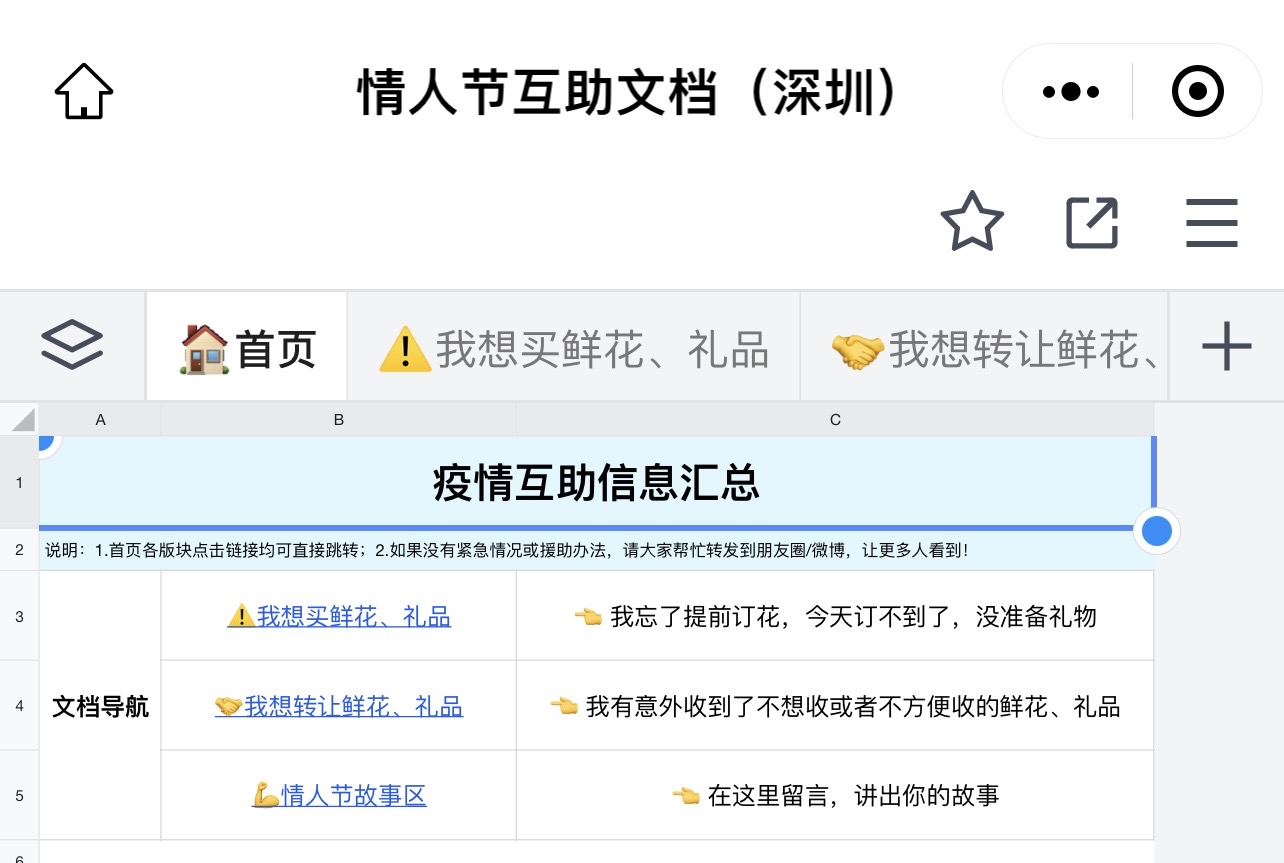
Task: Select column C header
Action: pos(835,420)
